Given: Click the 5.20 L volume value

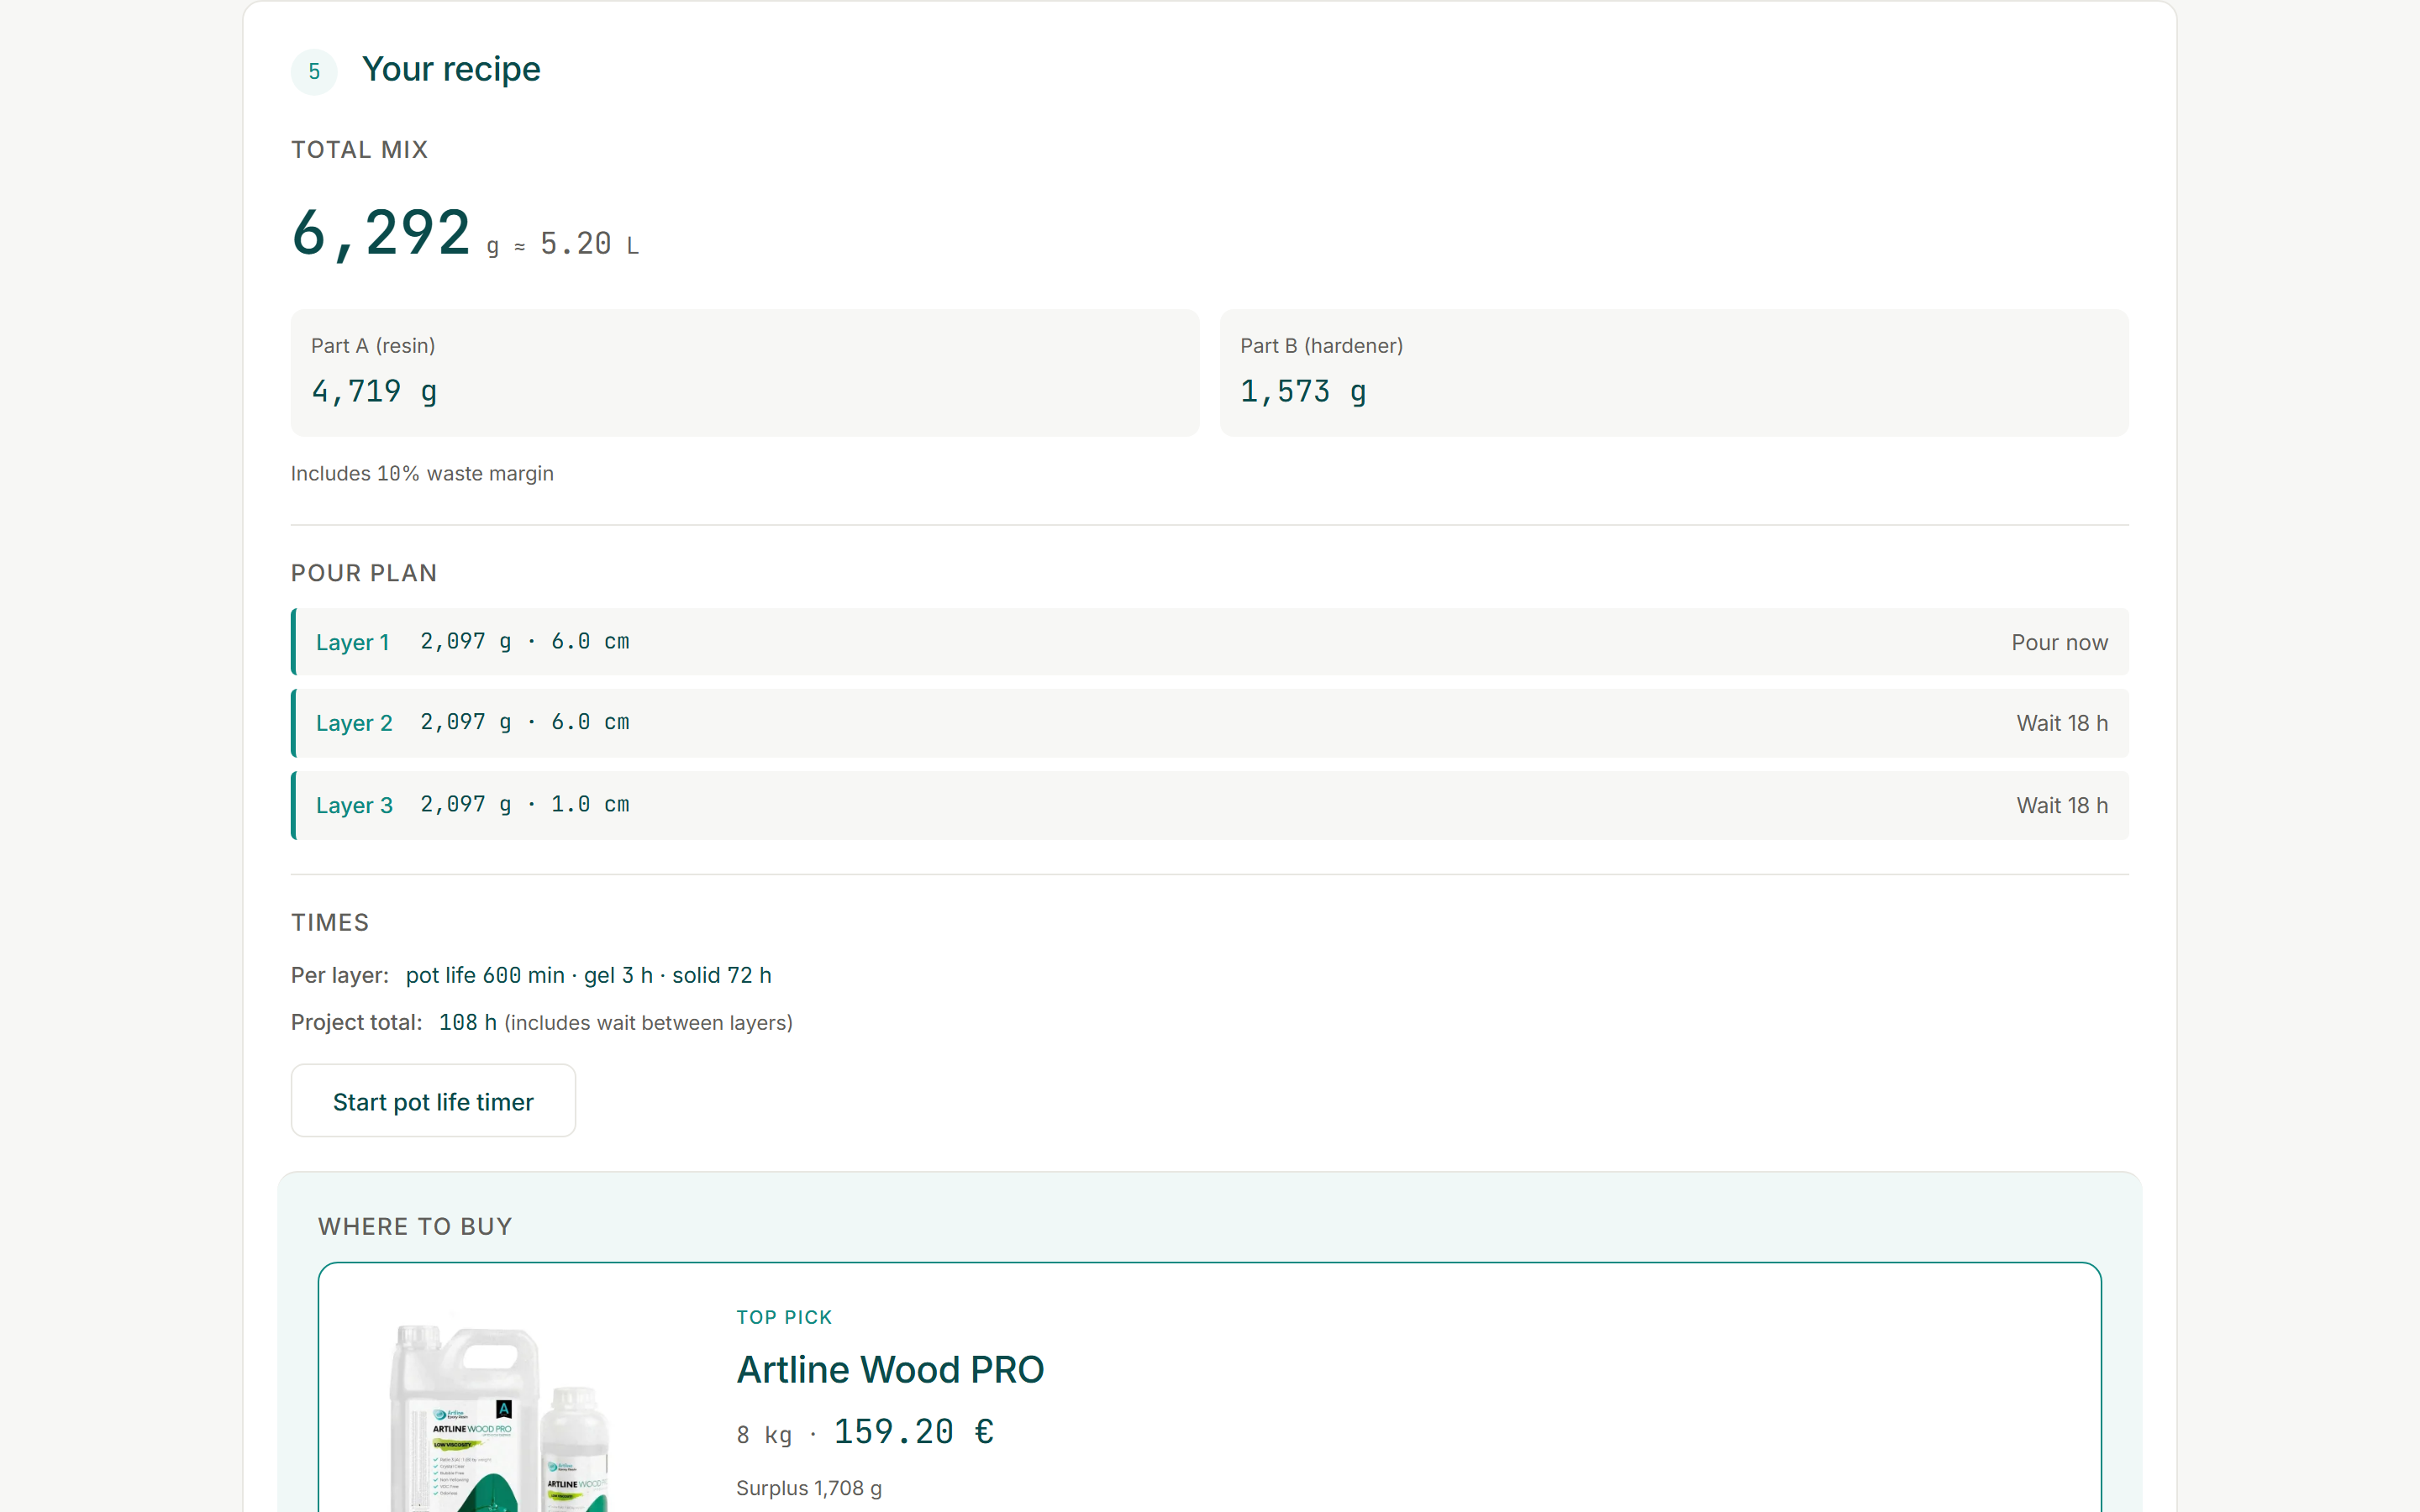Looking at the screenshot, I should coord(589,244).
